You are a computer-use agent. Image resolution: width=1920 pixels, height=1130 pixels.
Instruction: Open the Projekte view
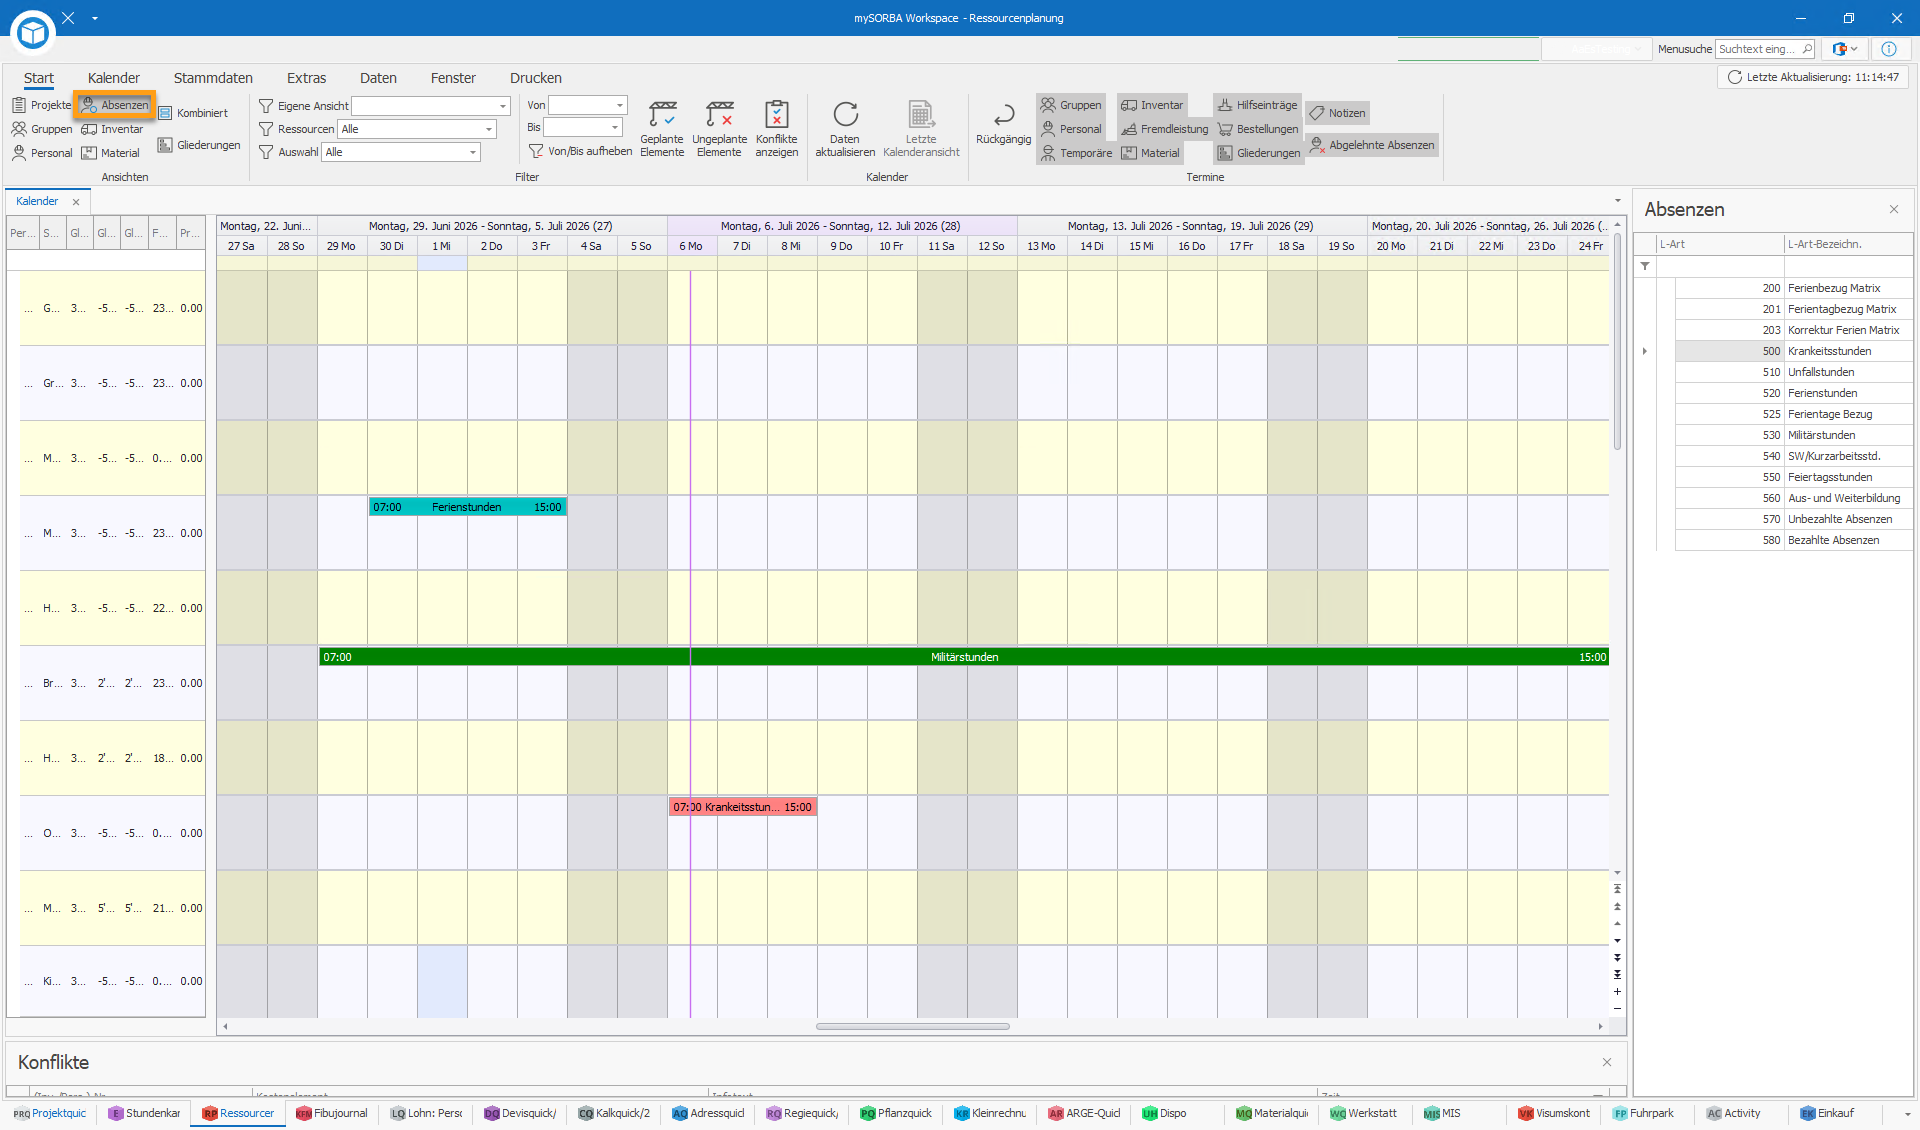[x=42, y=105]
